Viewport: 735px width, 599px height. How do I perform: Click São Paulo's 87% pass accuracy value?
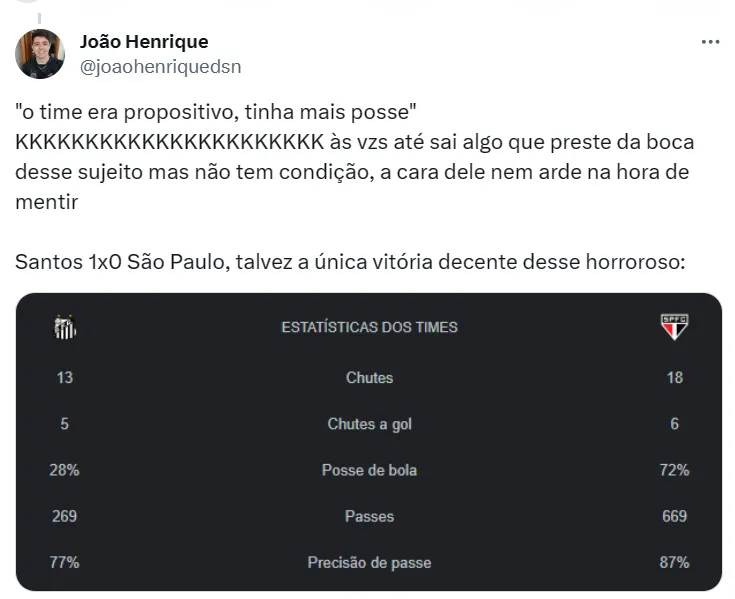[674, 562]
